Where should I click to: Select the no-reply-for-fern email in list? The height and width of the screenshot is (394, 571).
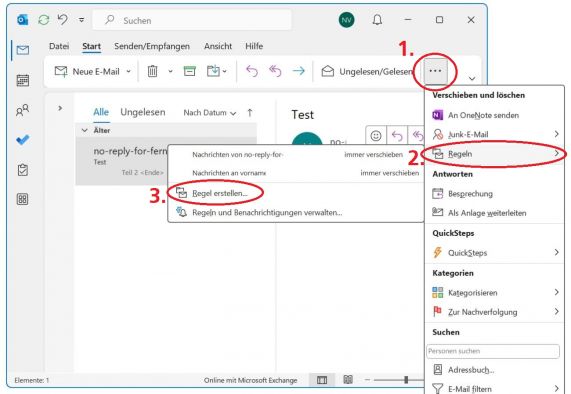tap(122, 161)
